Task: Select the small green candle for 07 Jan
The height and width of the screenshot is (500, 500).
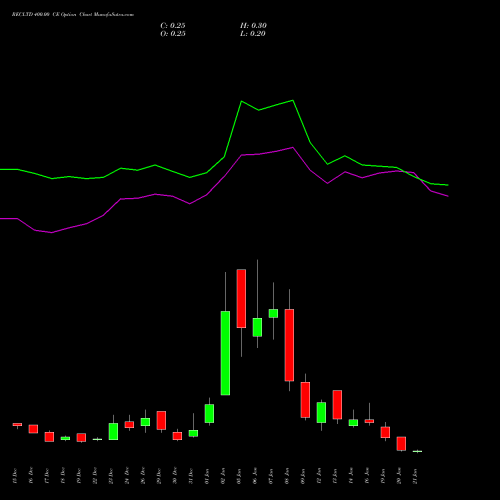Action: (273, 313)
